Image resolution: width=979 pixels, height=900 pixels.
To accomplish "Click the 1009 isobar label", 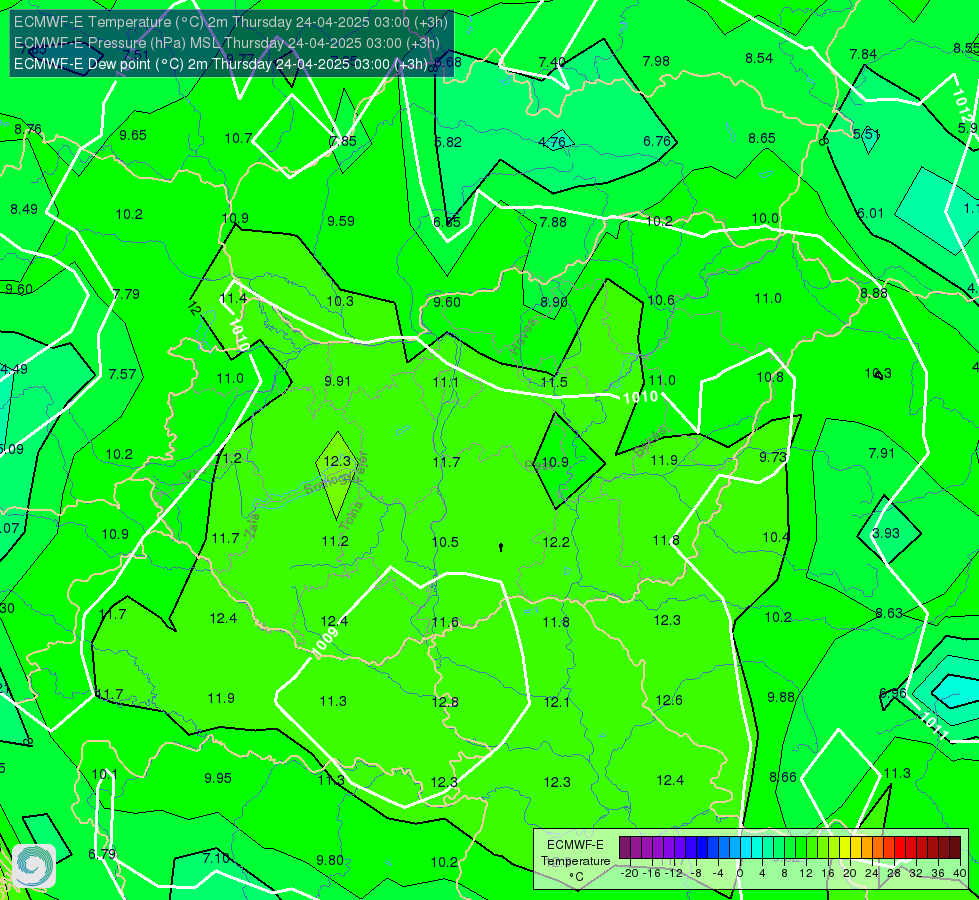I will 325,641.
